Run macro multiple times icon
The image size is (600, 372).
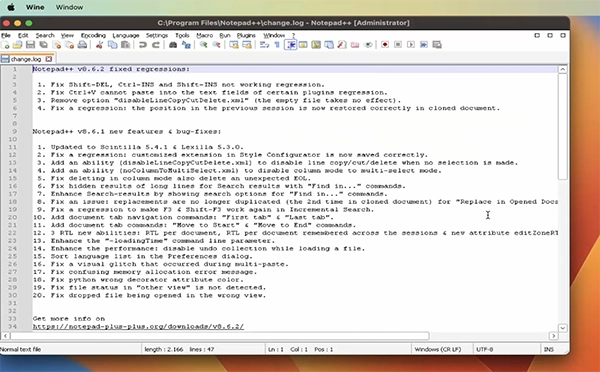point(424,45)
